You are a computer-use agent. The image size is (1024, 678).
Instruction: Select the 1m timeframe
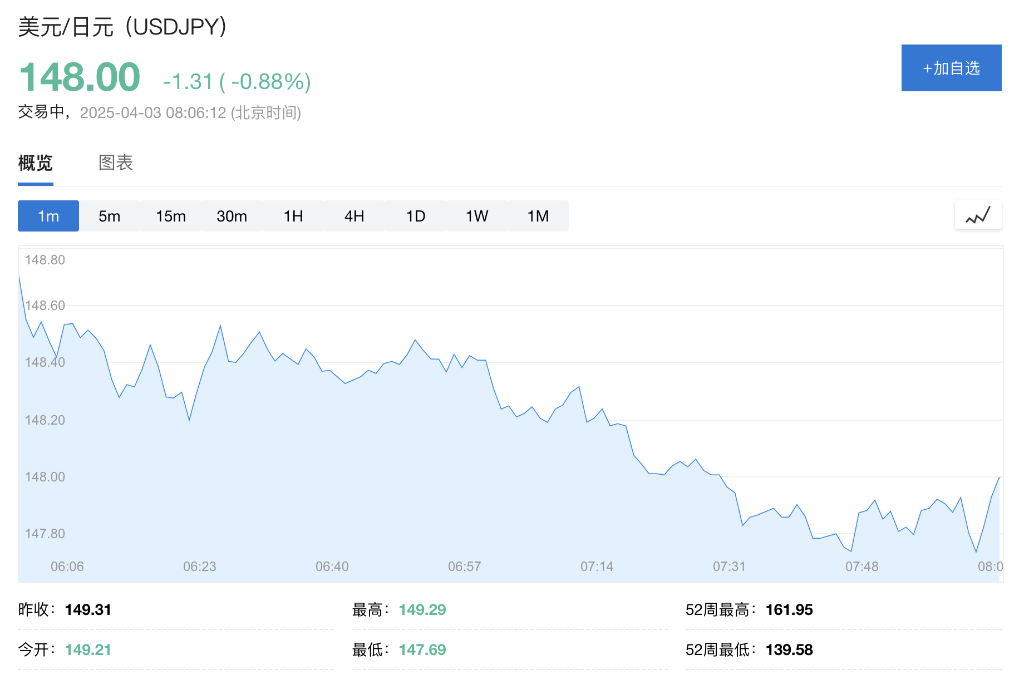click(48, 216)
